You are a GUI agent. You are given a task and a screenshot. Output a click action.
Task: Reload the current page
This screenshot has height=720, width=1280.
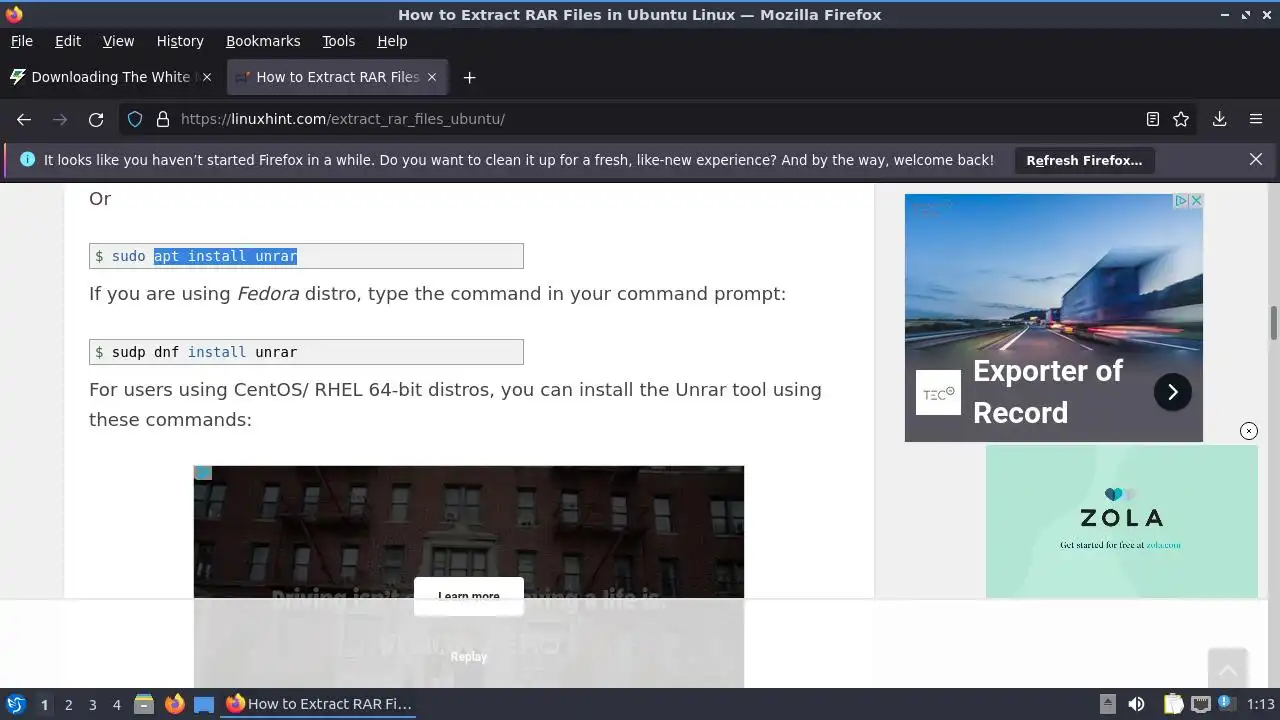[96, 119]
